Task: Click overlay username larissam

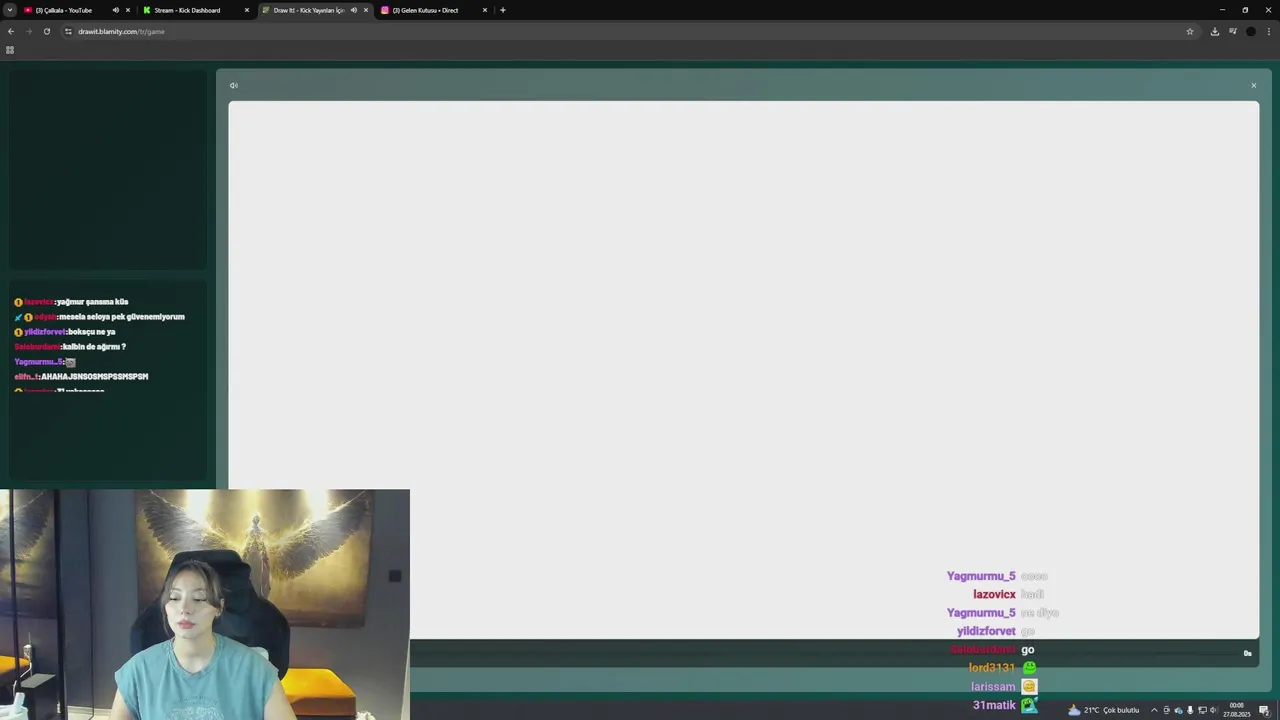Action: click(x=993, y=687)
